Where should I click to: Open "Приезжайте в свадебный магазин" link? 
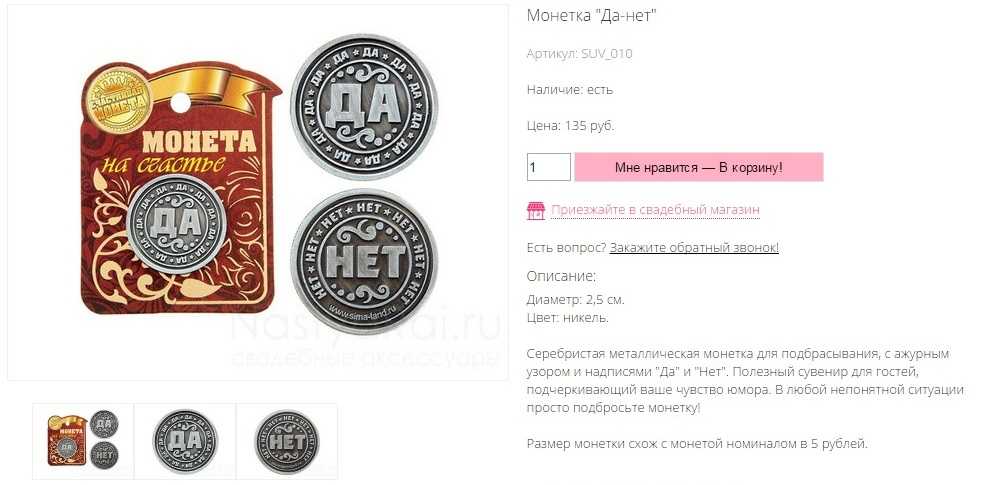click(x=655, y=210)
